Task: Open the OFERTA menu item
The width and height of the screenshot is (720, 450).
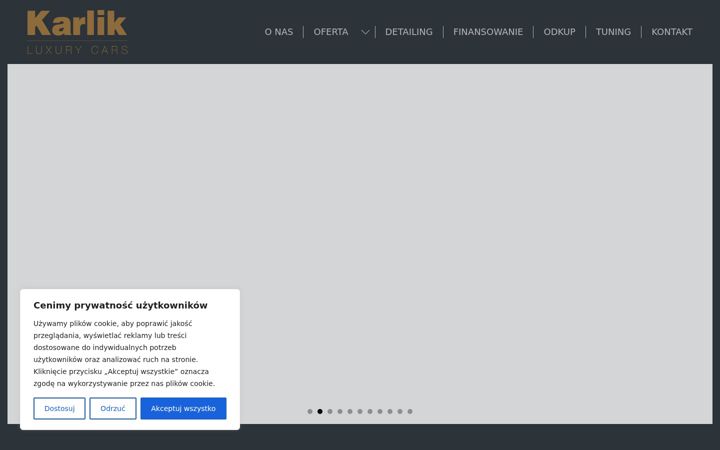Action: [331, 32]
